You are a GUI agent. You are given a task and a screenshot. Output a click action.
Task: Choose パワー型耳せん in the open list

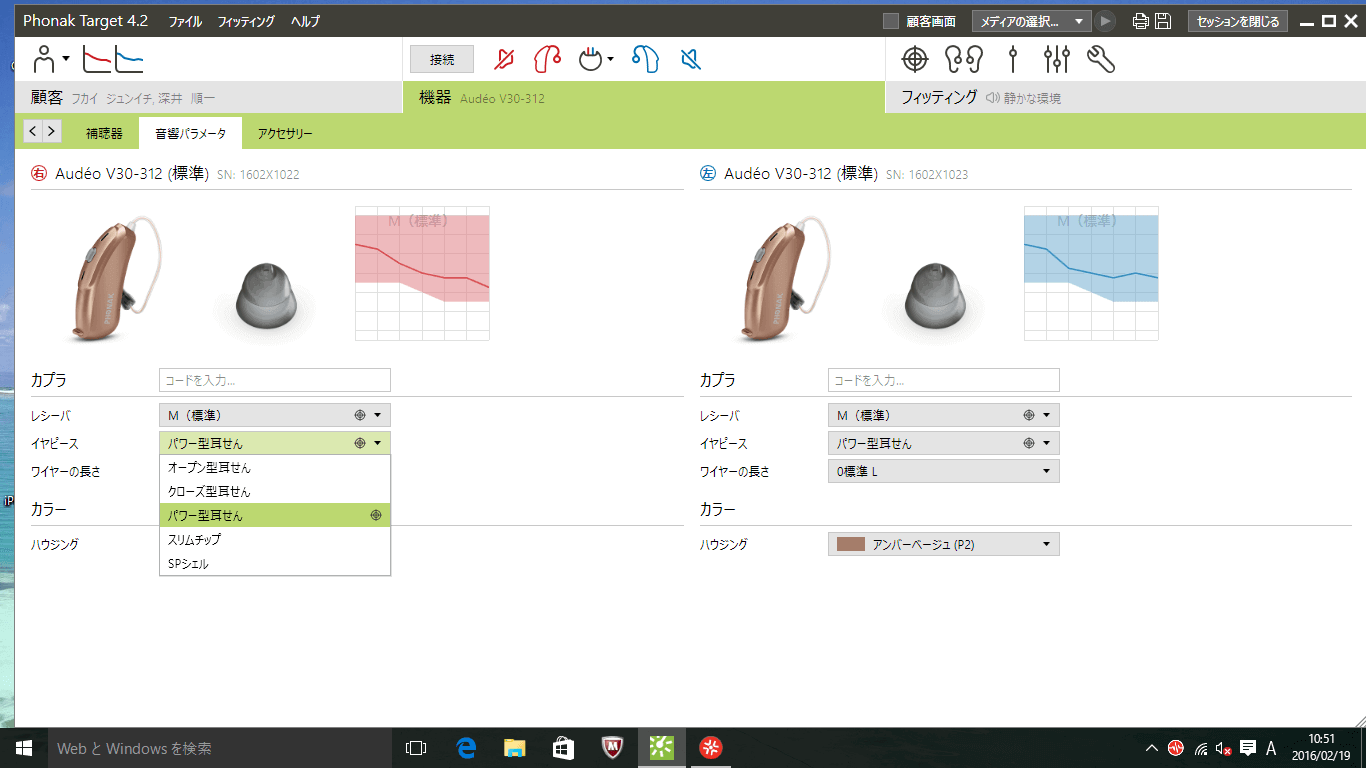[x=275, y=515]
